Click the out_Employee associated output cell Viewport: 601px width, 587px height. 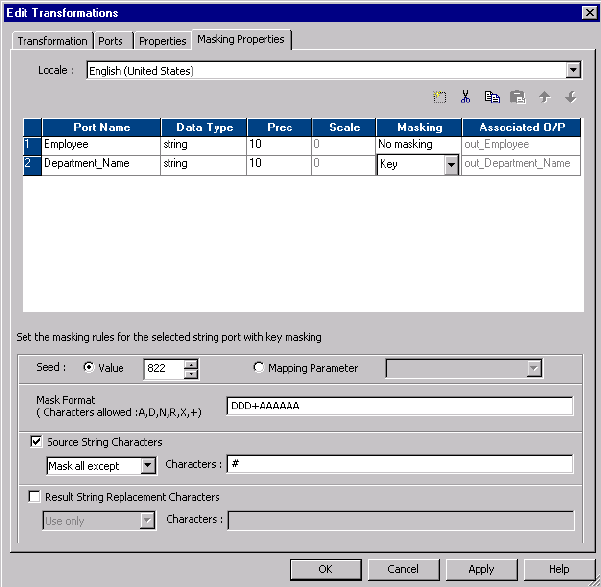[521, 145]
